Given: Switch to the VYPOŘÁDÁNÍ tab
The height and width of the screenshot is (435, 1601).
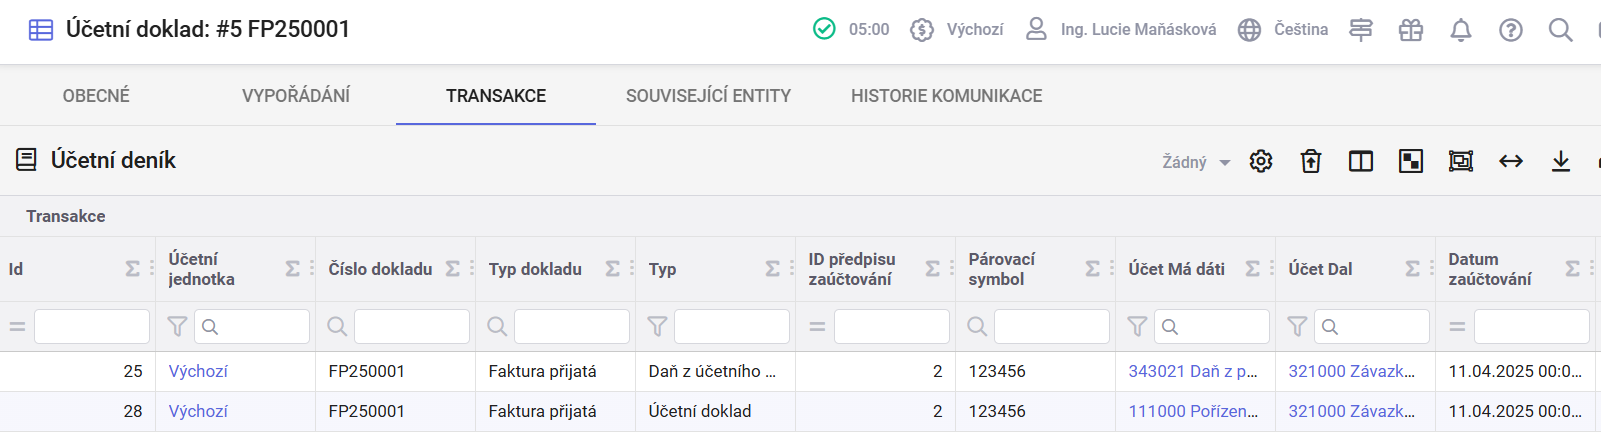Looking at the screenshot, I should click(296, 96).
